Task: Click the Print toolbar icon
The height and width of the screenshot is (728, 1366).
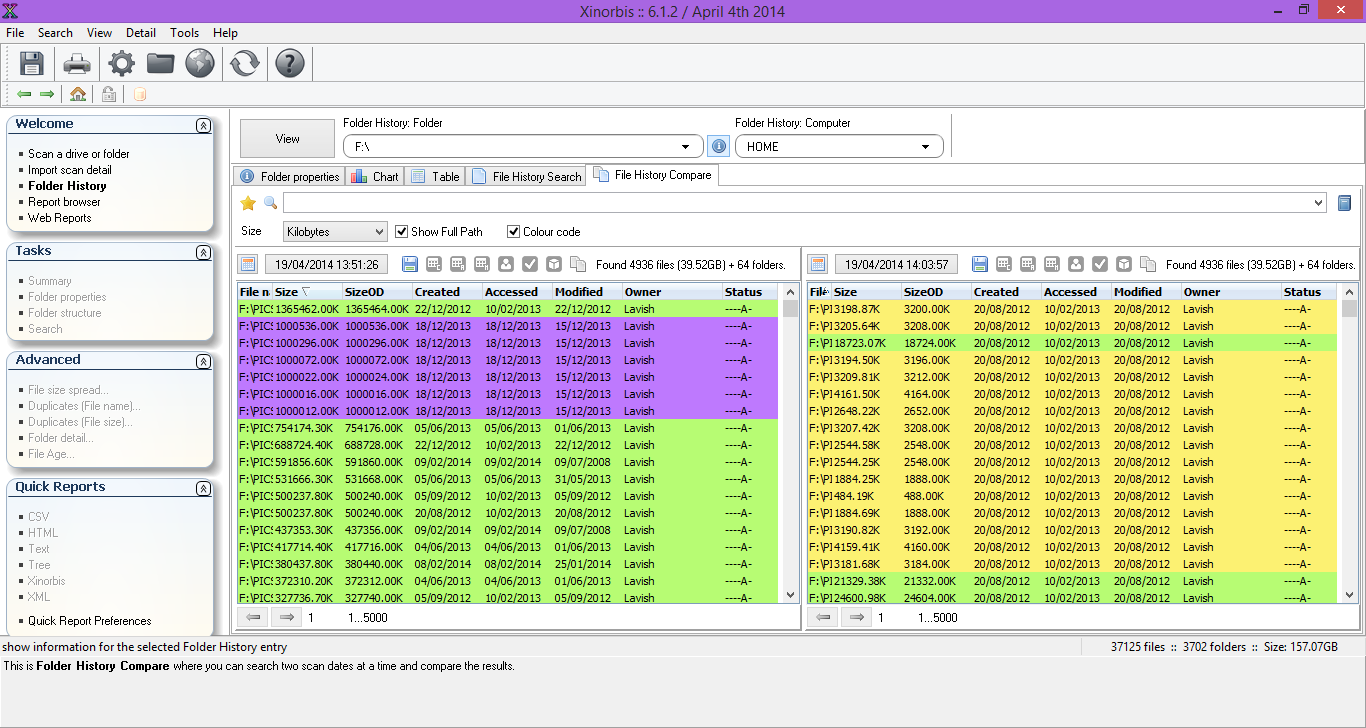Action: [77, 64]
